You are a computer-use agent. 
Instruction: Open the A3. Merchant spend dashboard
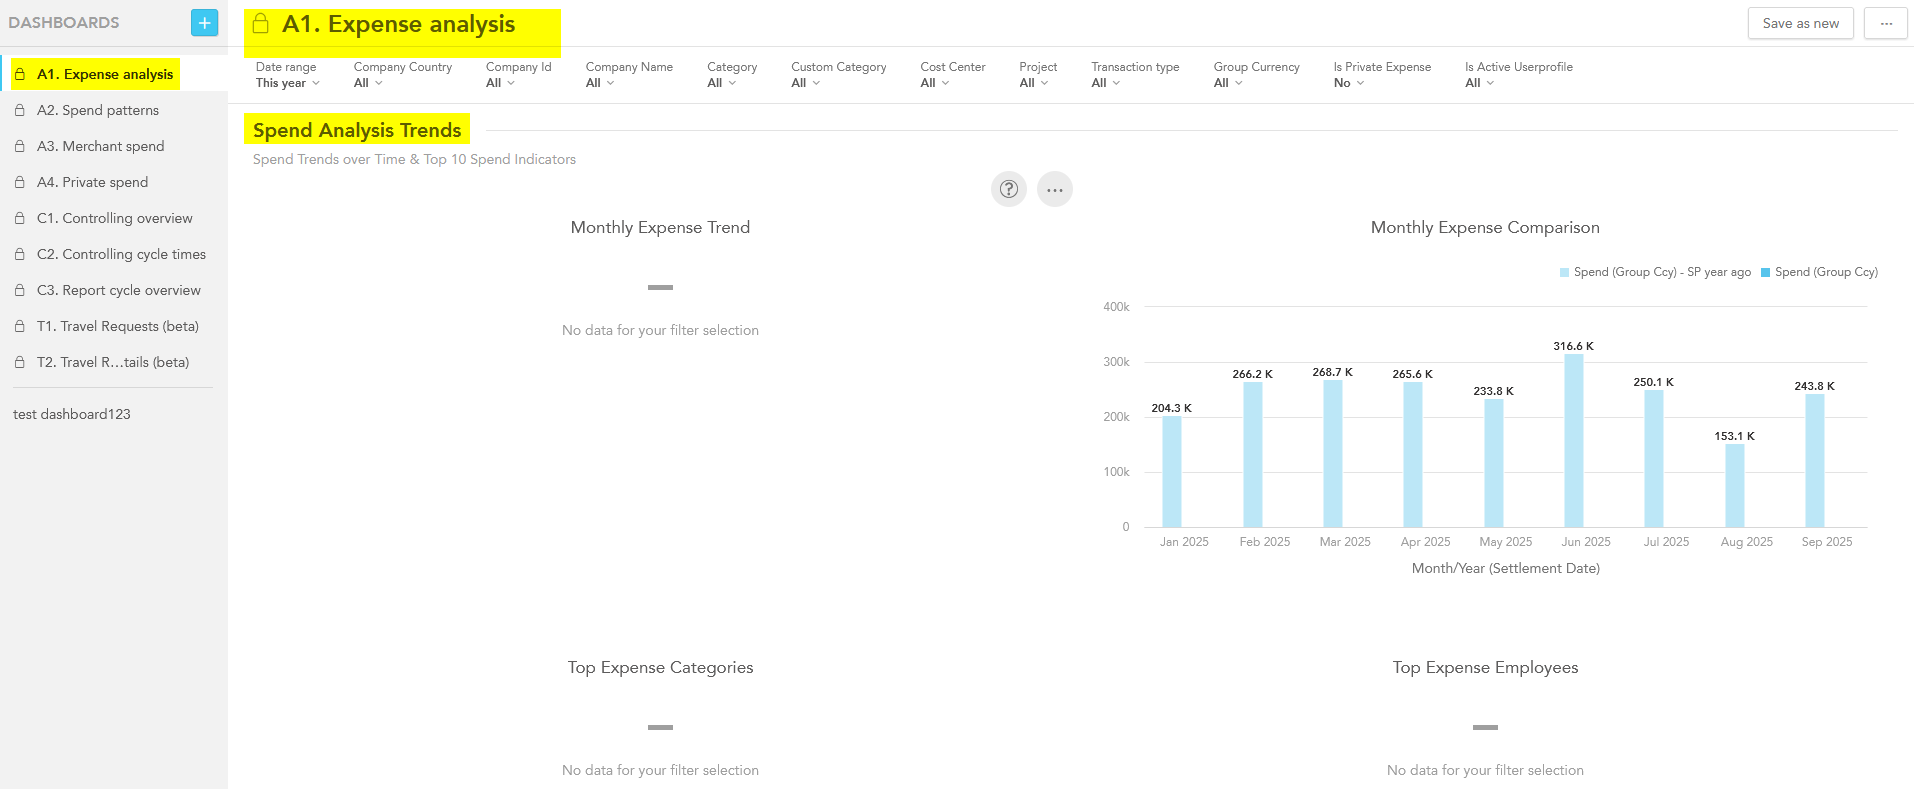[100, 146]
